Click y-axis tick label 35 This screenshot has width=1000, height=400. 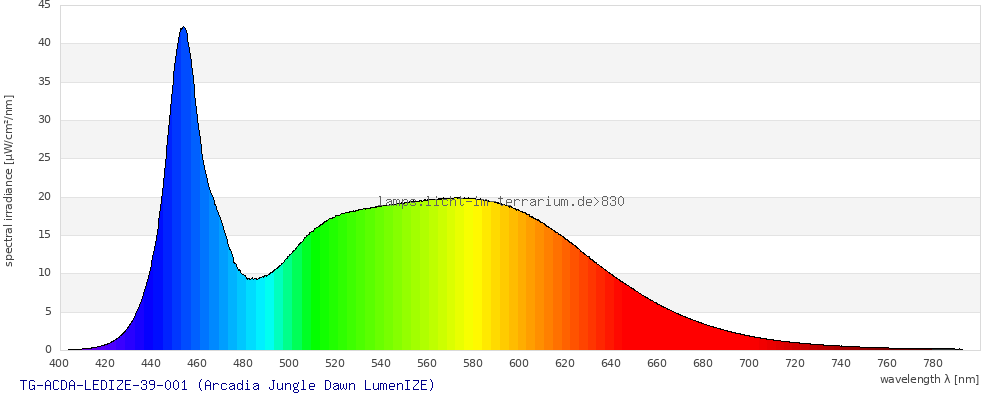(x=44, y=82)
